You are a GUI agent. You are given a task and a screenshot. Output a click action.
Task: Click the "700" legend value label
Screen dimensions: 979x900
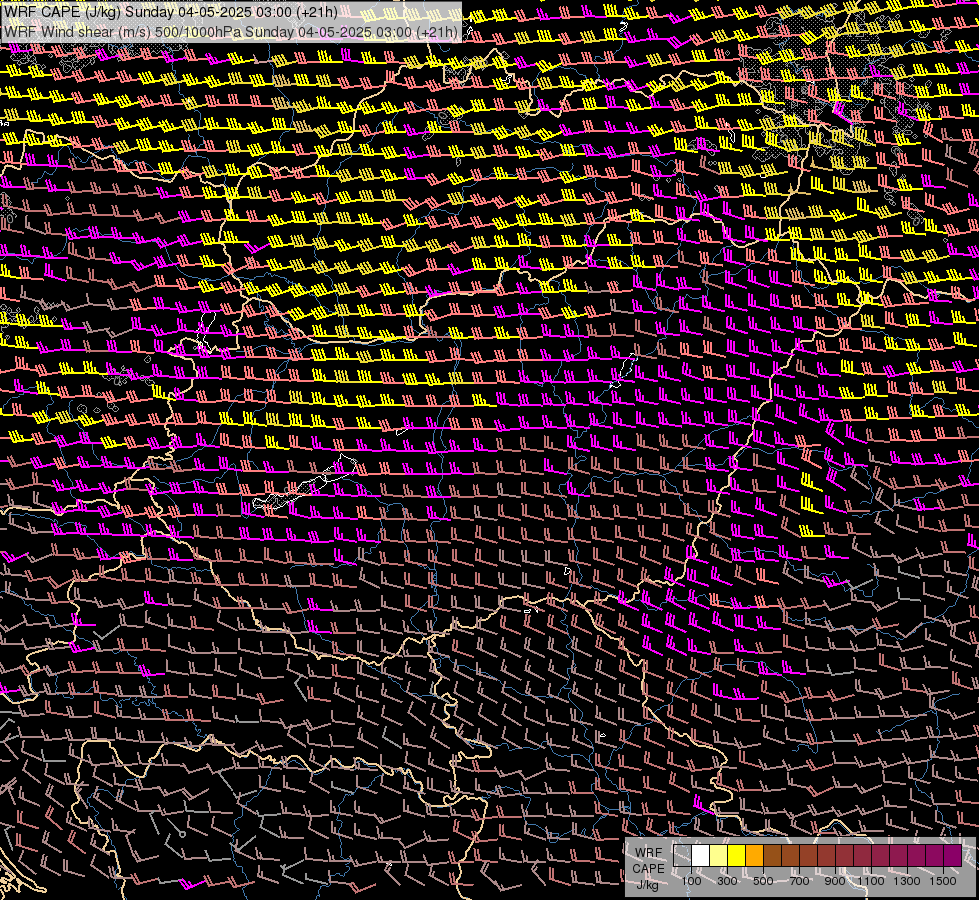click(x=799, y=881)
